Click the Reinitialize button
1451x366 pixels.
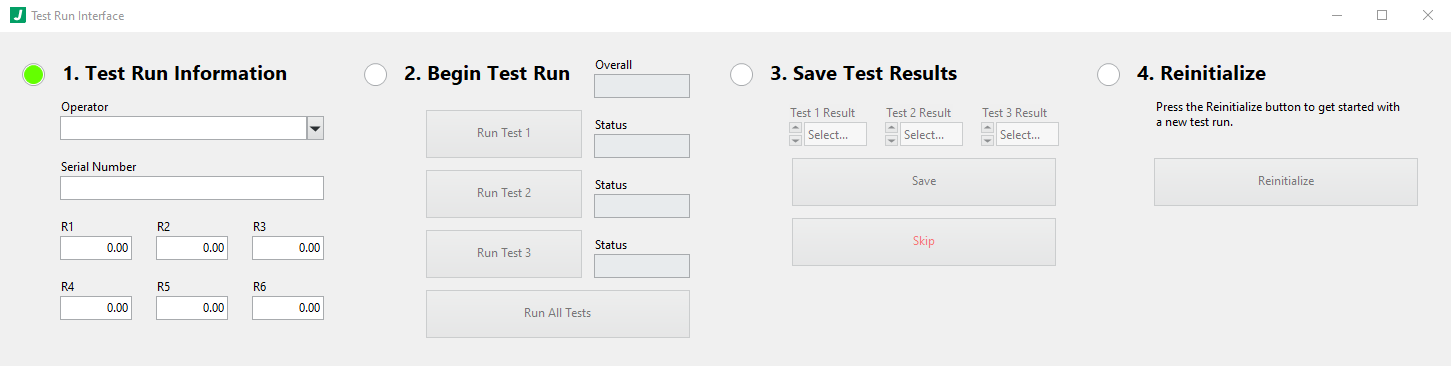[x=1286, y=182]
